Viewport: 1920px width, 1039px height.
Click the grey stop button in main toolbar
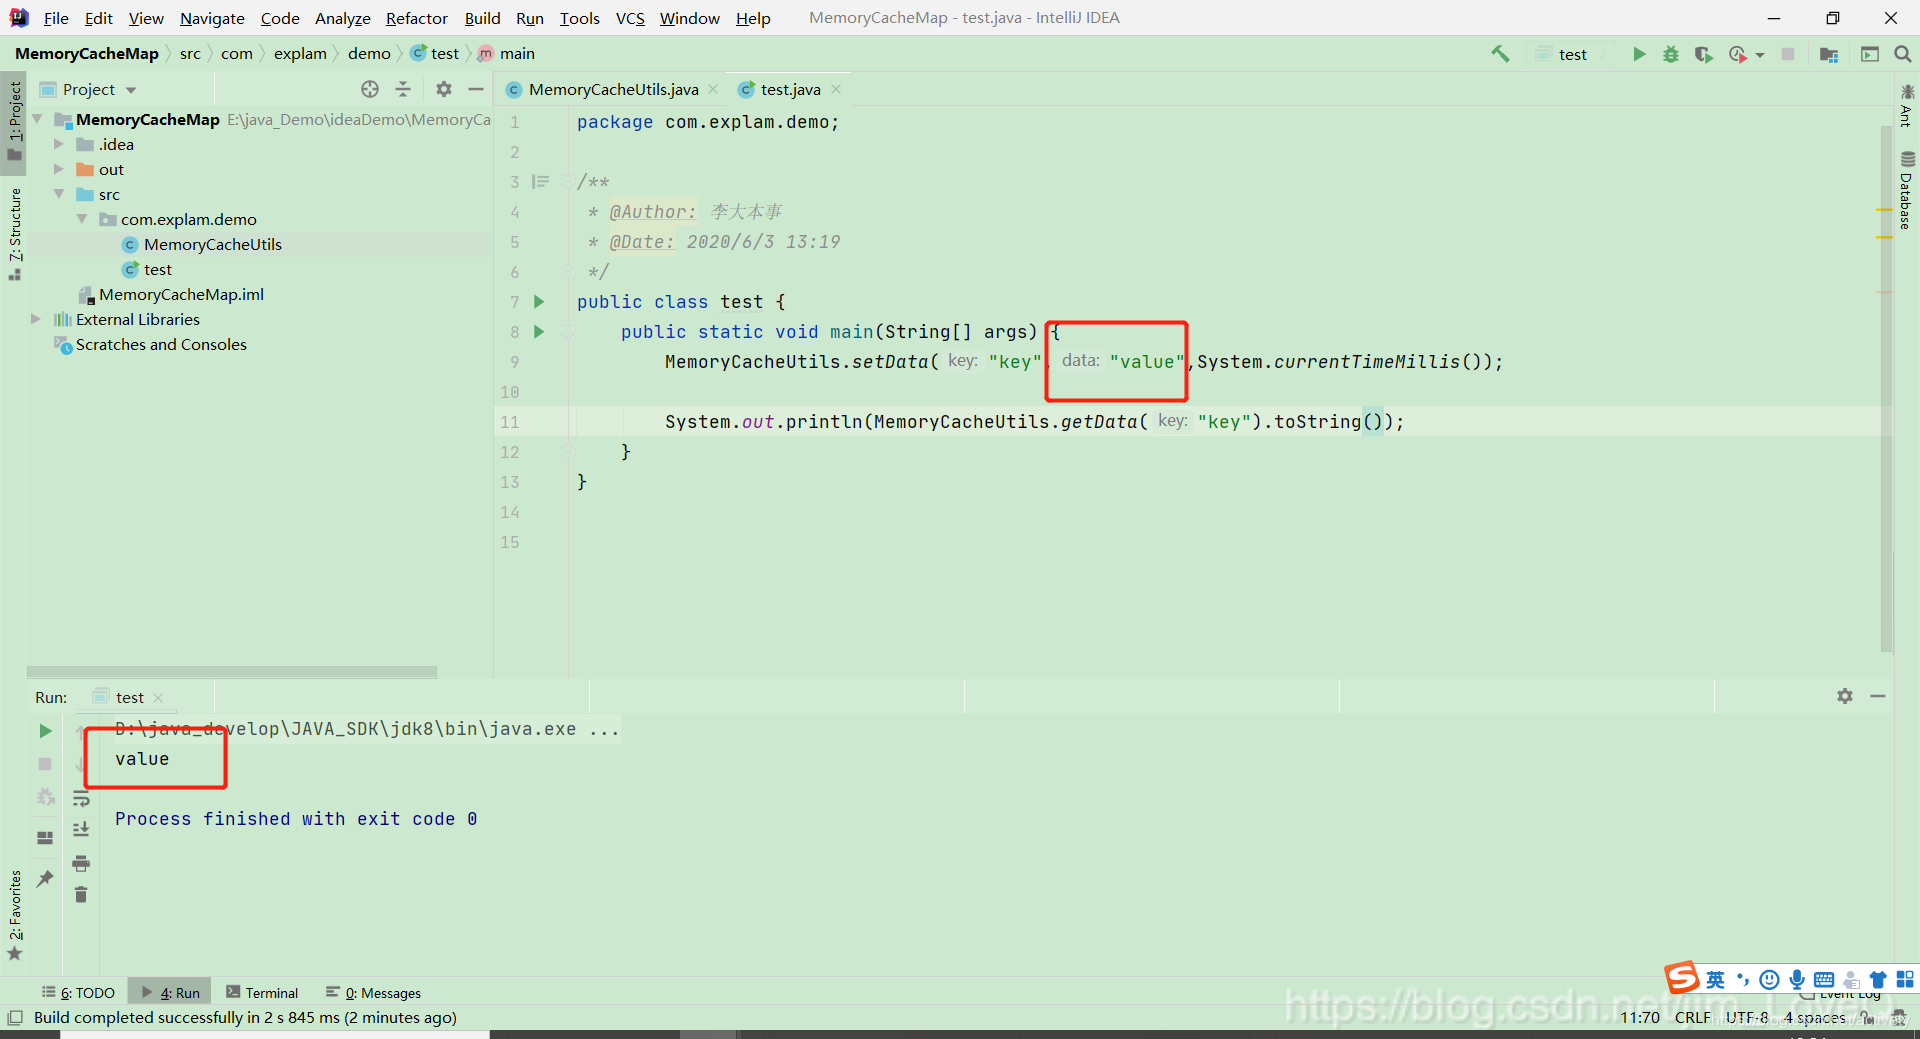point(1788,54)
